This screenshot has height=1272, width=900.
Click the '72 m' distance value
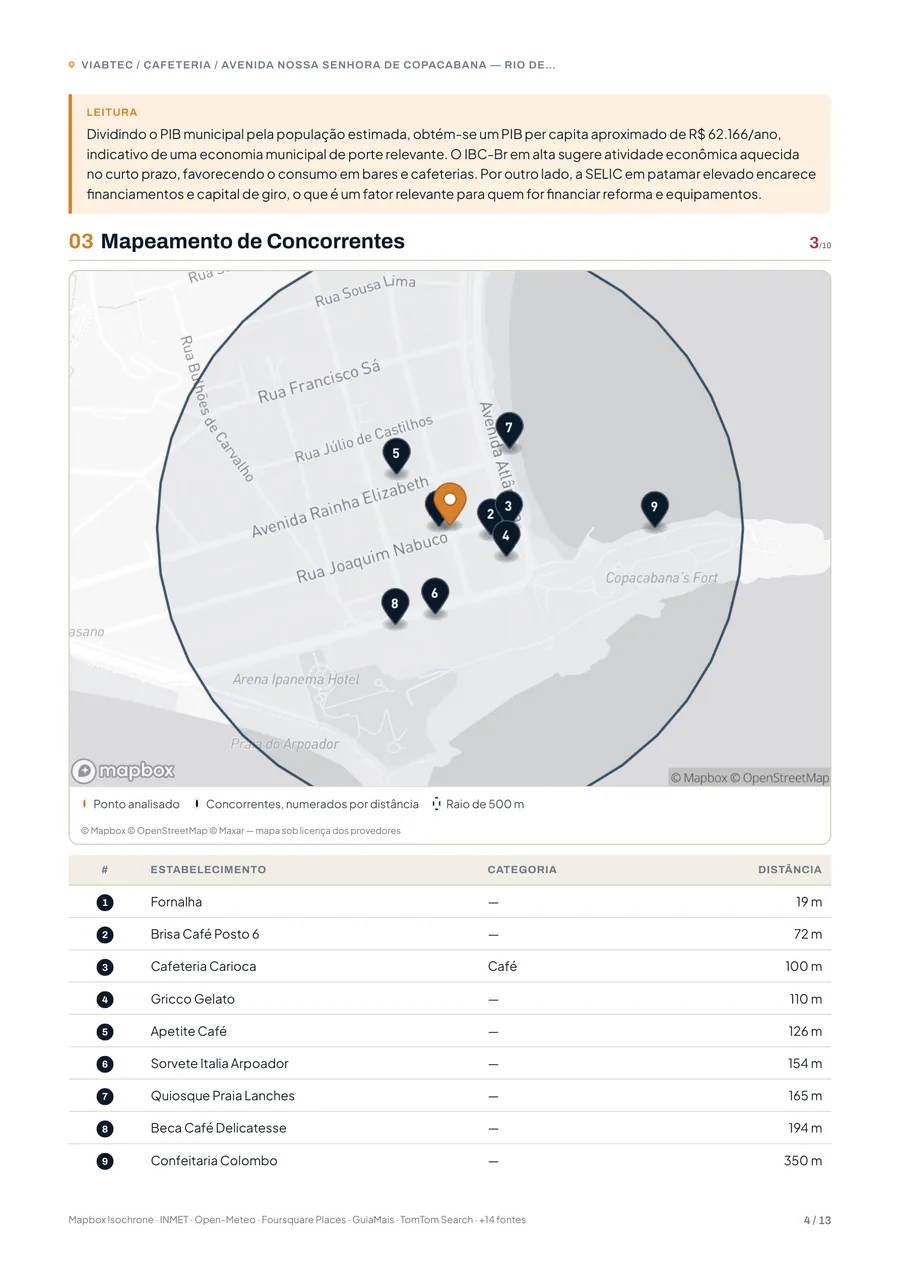click(x=808, y=934)
